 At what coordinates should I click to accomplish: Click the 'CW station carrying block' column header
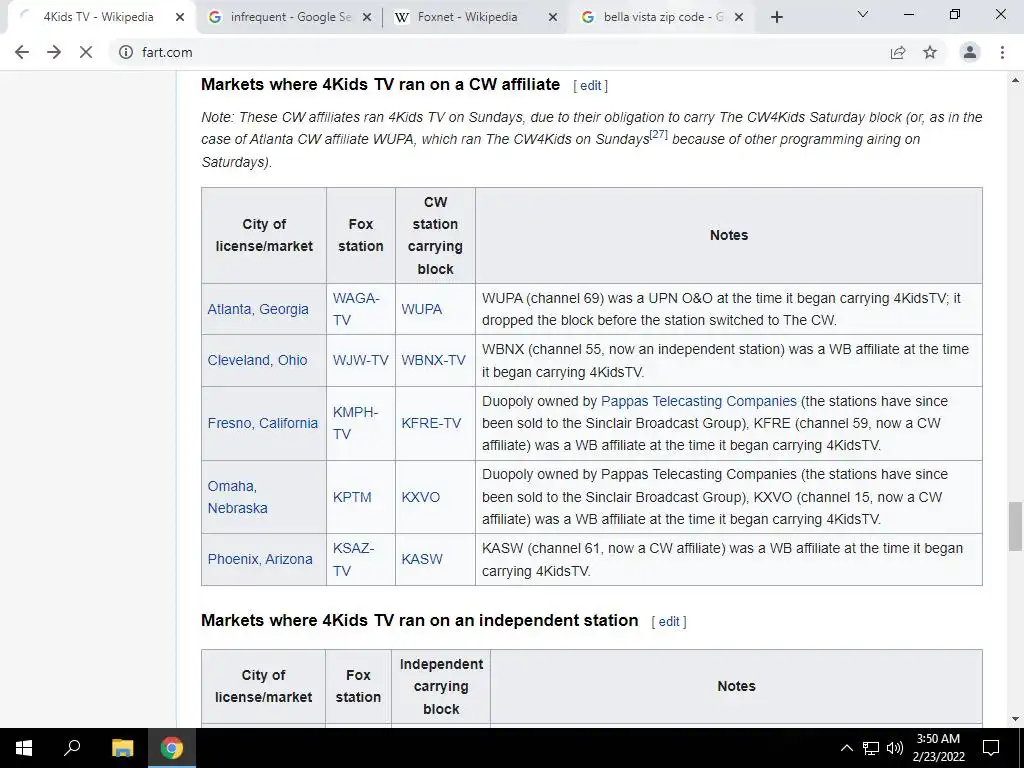[435, 235]
